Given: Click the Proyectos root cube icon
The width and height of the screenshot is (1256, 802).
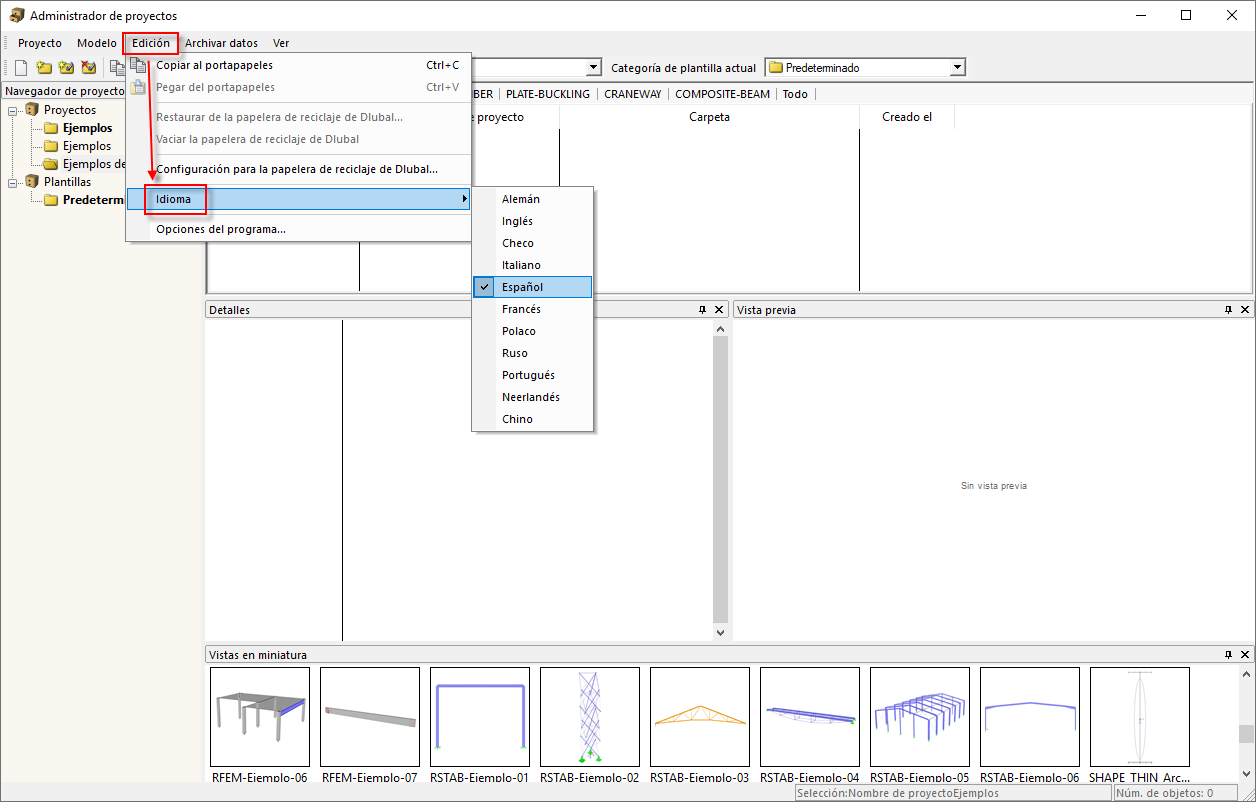Looking at the screenshot, I should (32, 110).
